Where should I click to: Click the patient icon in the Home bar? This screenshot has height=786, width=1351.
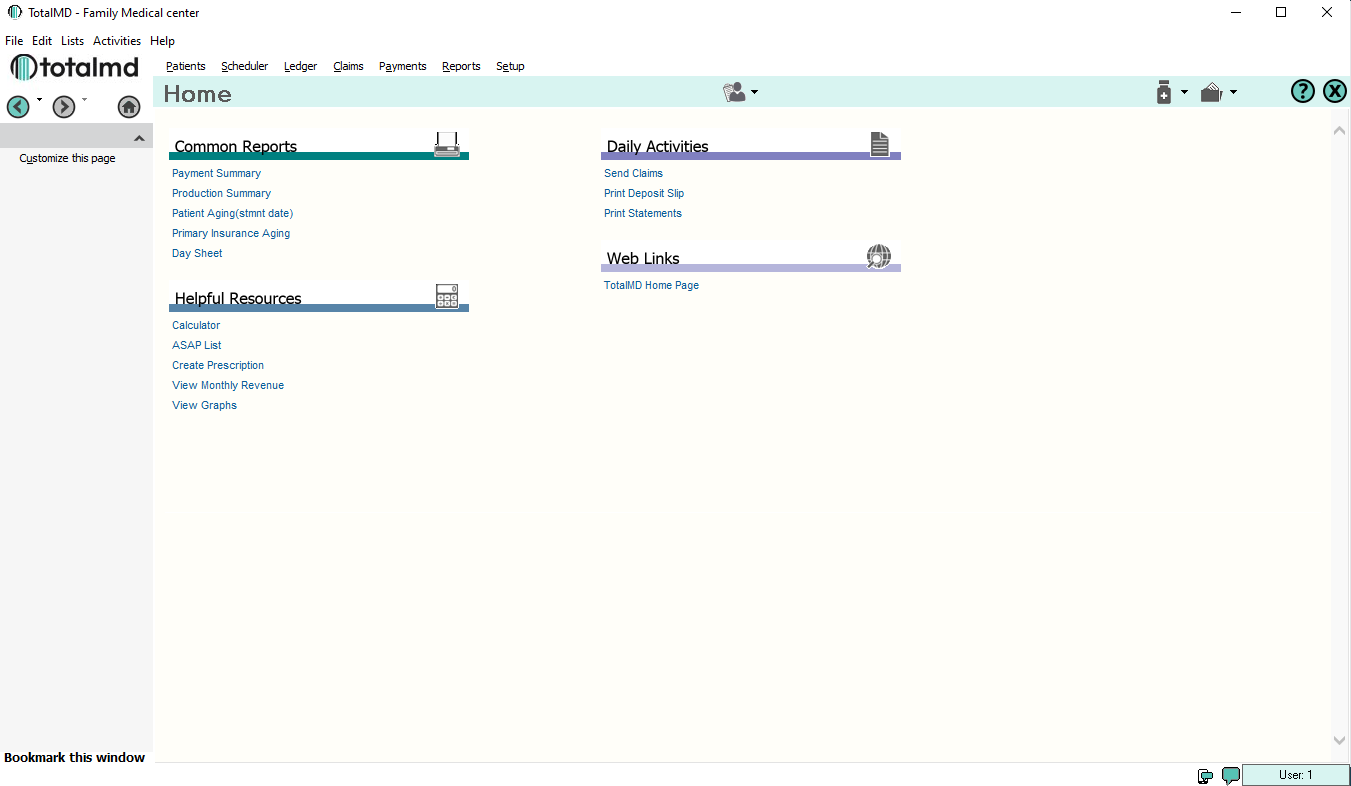pos(735,92)
